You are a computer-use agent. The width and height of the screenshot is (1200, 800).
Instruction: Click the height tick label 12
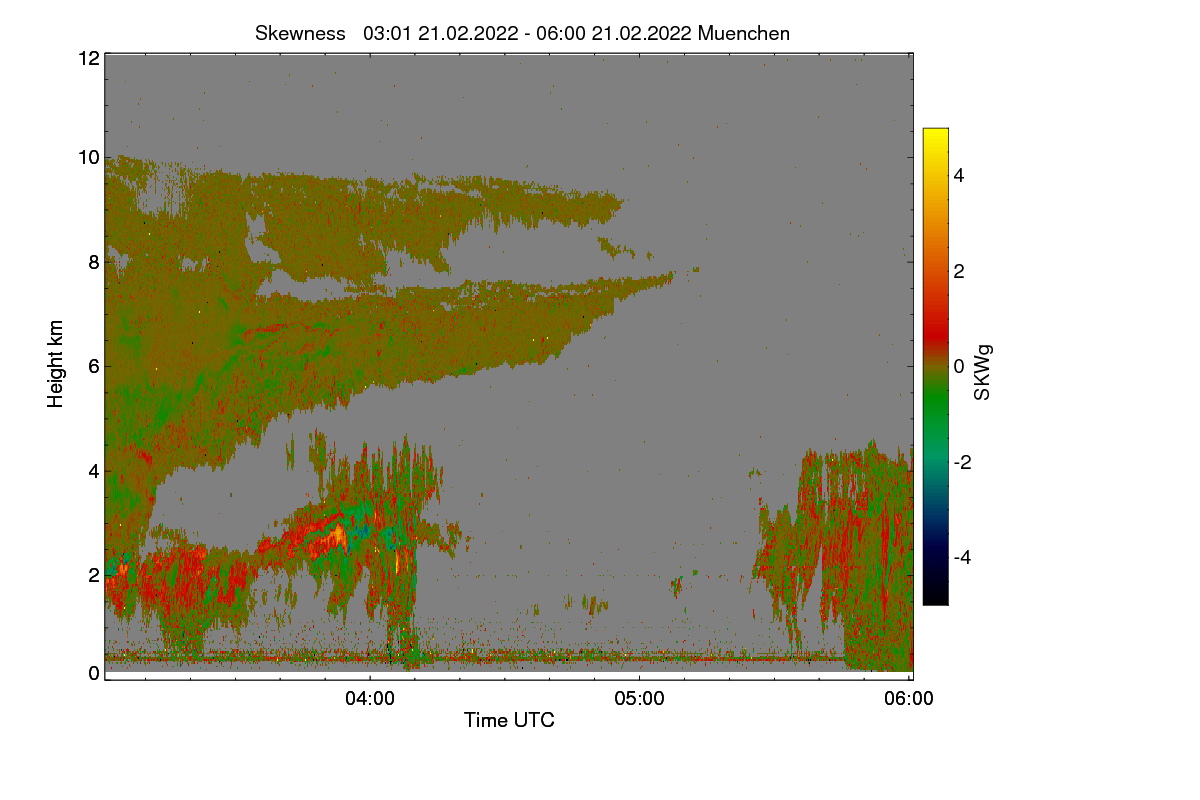87,58
